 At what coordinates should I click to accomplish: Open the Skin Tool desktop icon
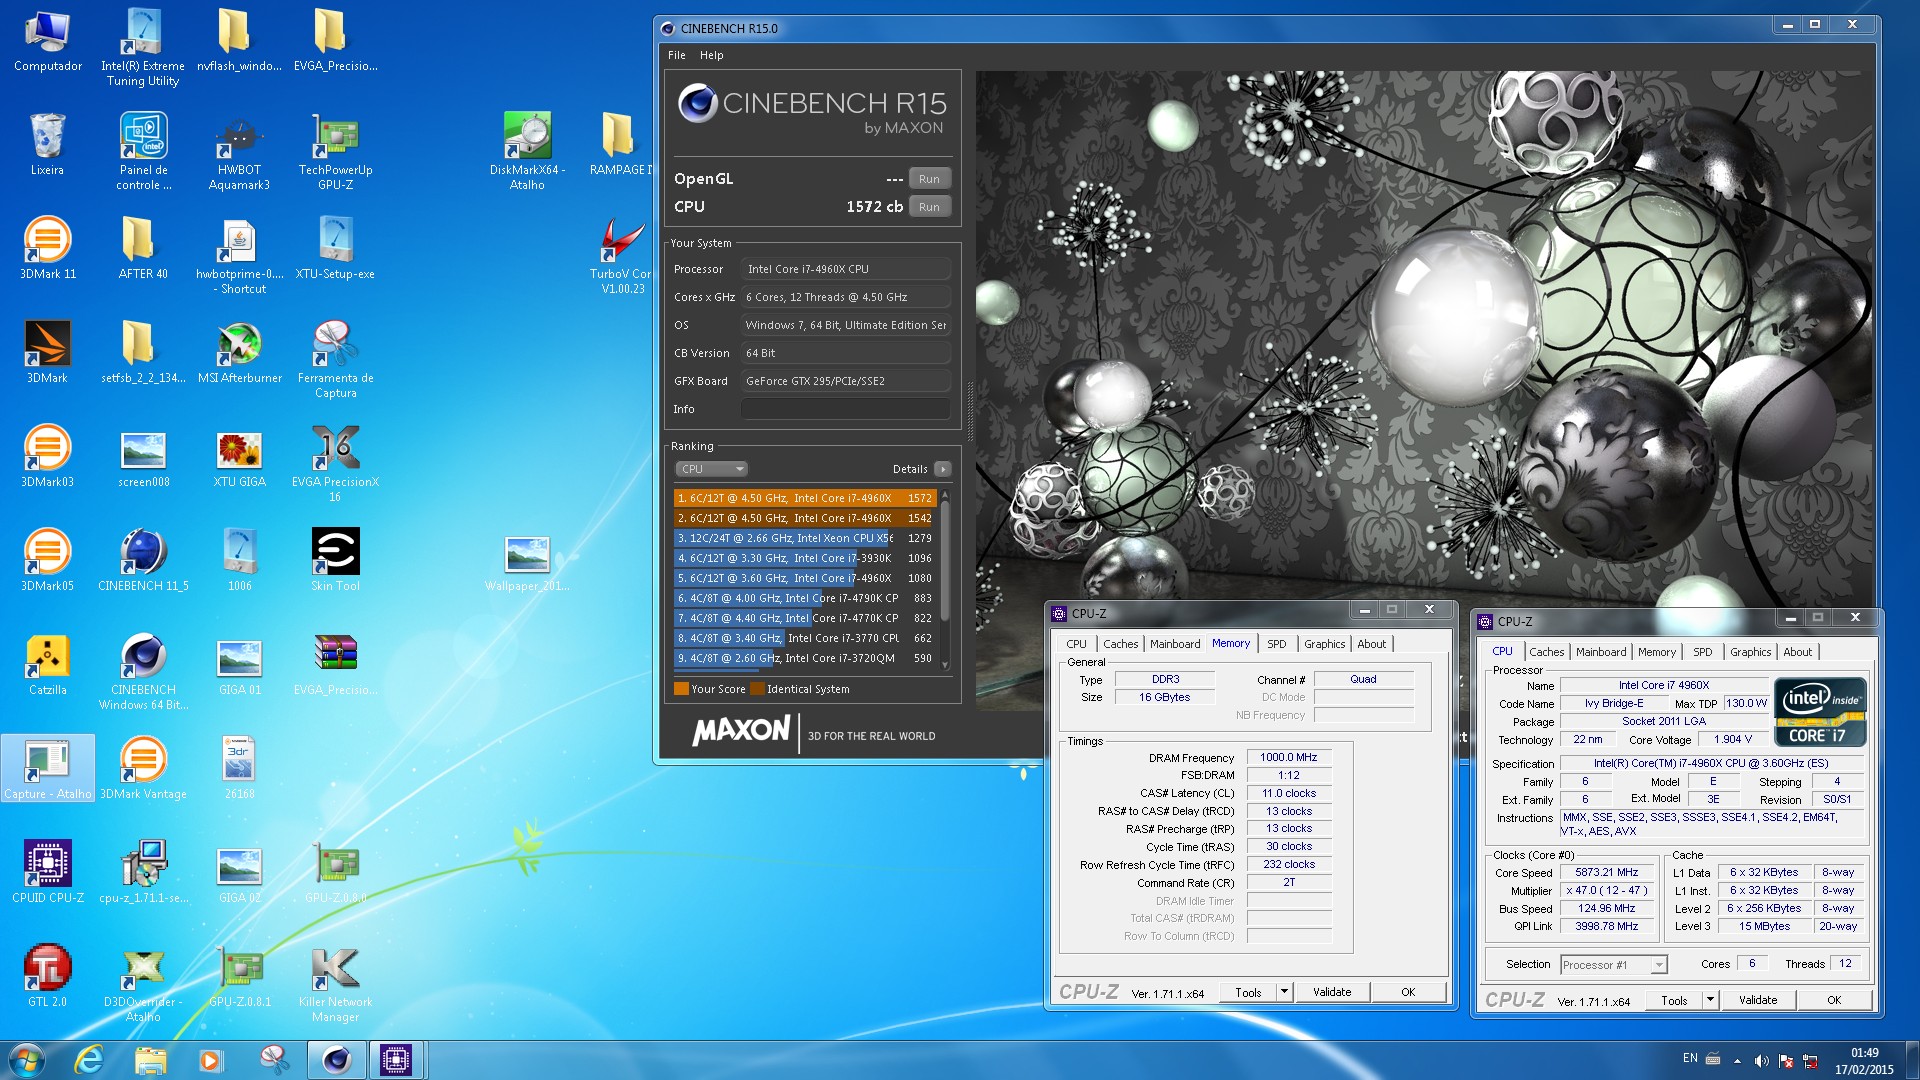coord(335,560)
